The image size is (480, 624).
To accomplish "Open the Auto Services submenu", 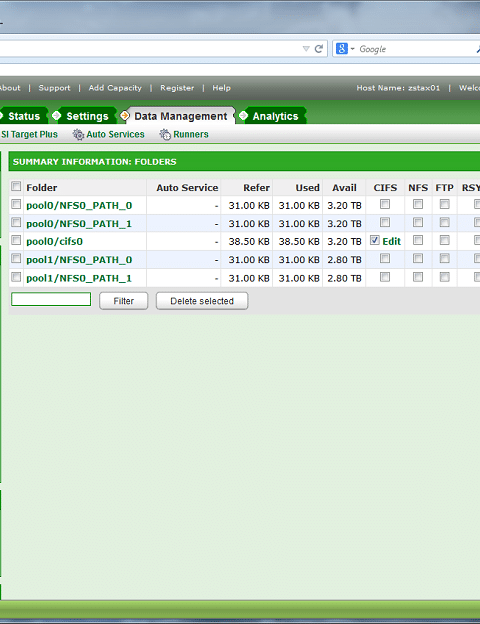I will 115,135.
